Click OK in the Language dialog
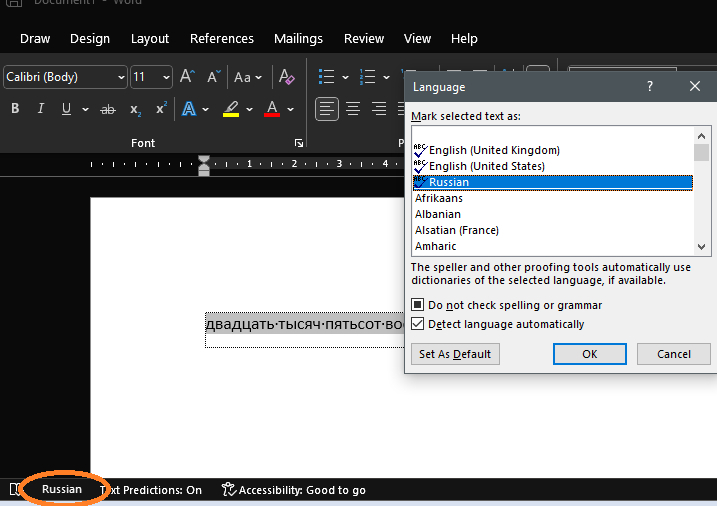 [590, 354]
